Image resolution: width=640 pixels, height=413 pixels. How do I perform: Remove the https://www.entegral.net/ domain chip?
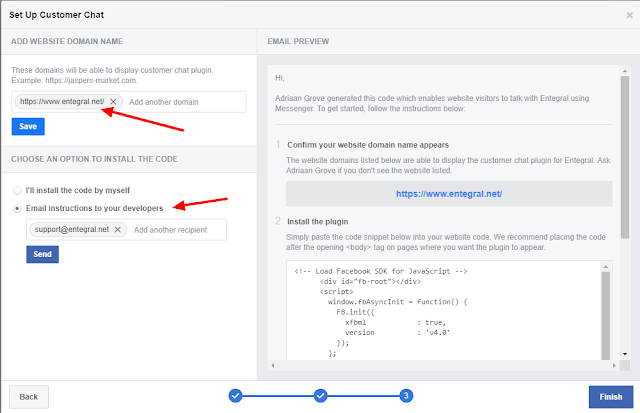click(x=113, y=102)
